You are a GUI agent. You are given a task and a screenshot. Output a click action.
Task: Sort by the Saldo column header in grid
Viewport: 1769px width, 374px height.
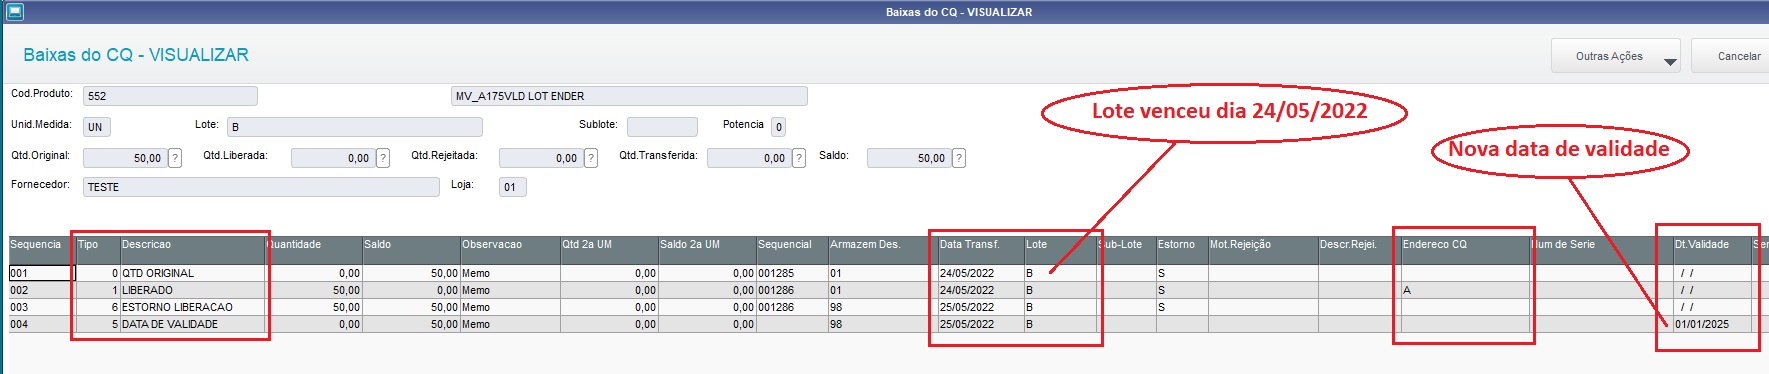pyautogui.click(x=410, y=250)
